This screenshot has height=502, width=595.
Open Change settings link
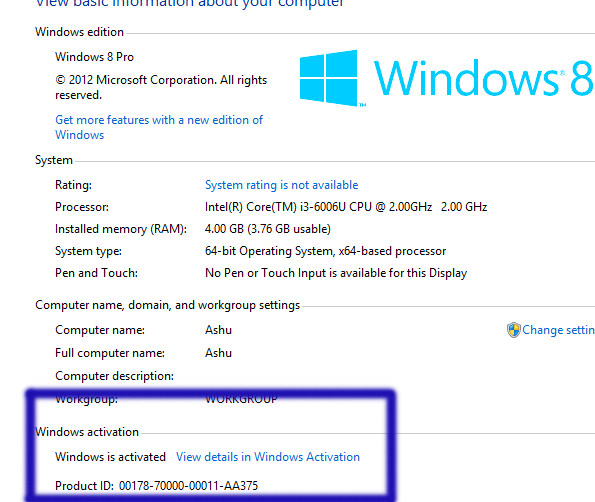558,330
